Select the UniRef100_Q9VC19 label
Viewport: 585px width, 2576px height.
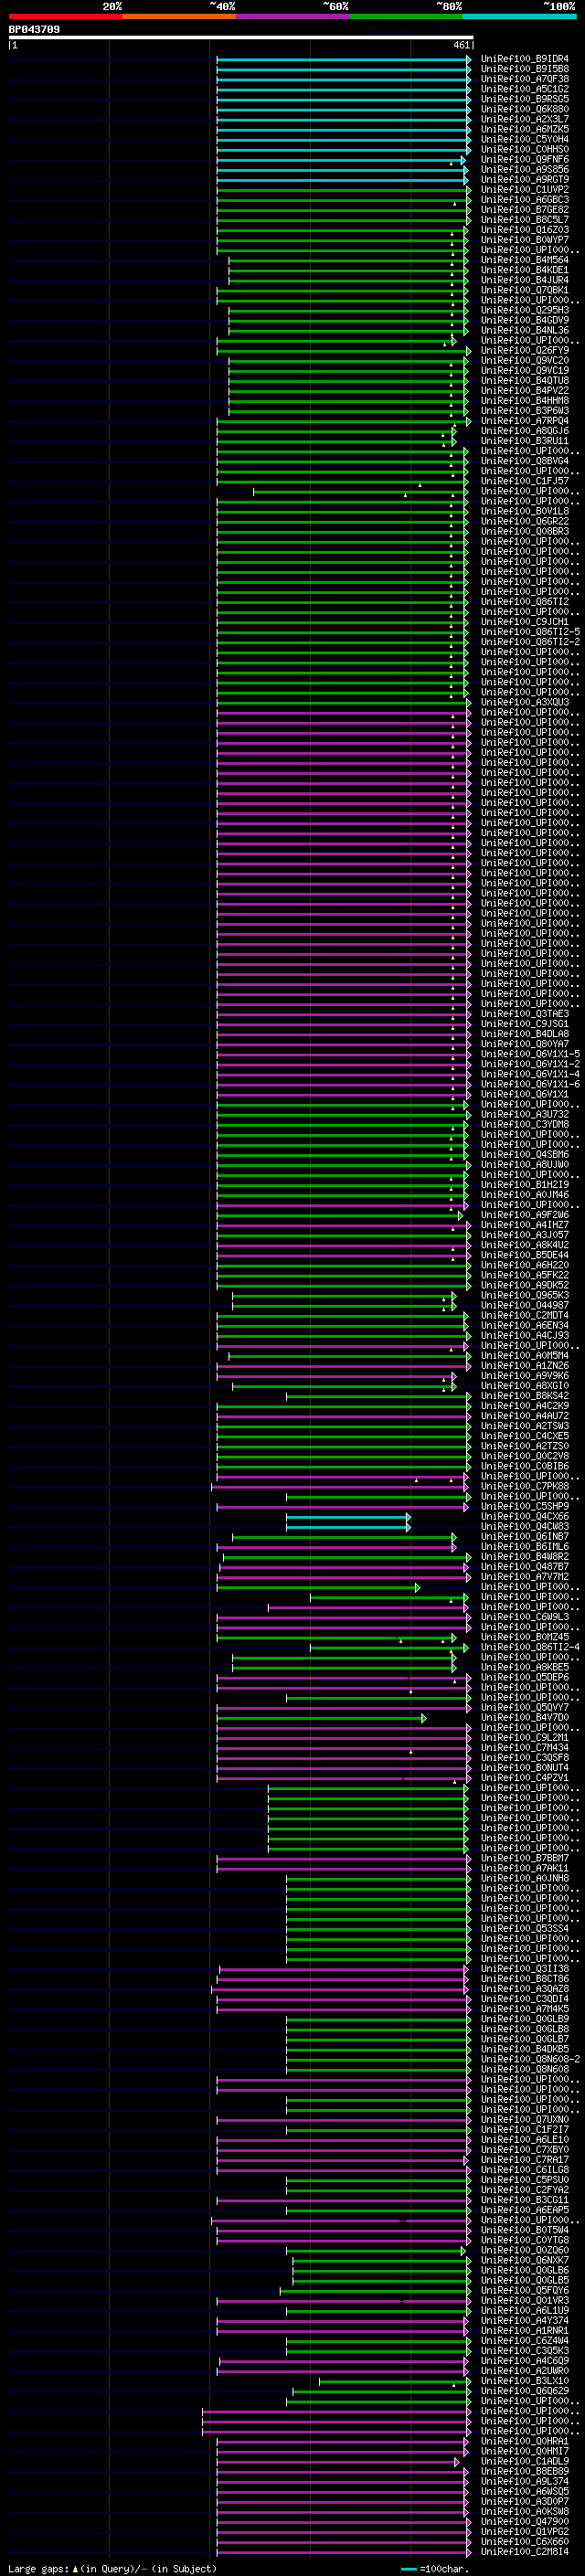point(524,370)
